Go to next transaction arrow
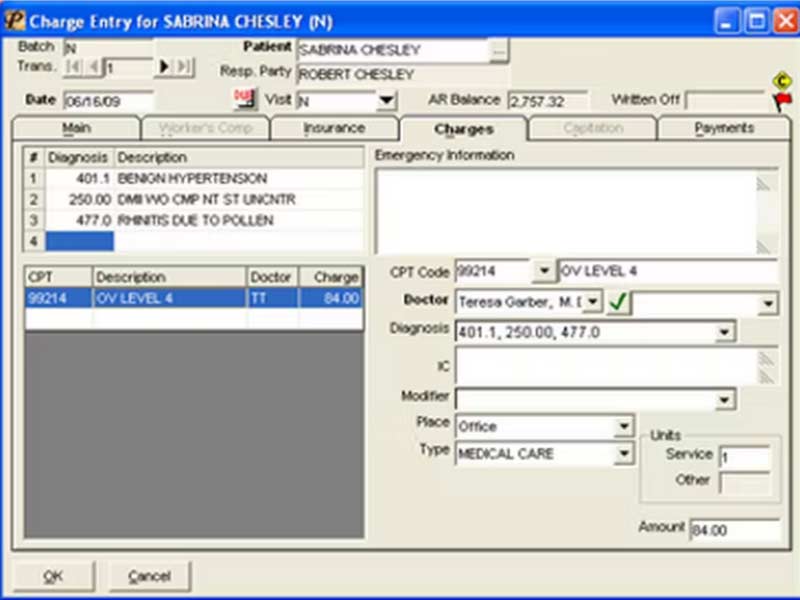Image resolution: width=800 pixels, height=600 pixels. (164, 67)
